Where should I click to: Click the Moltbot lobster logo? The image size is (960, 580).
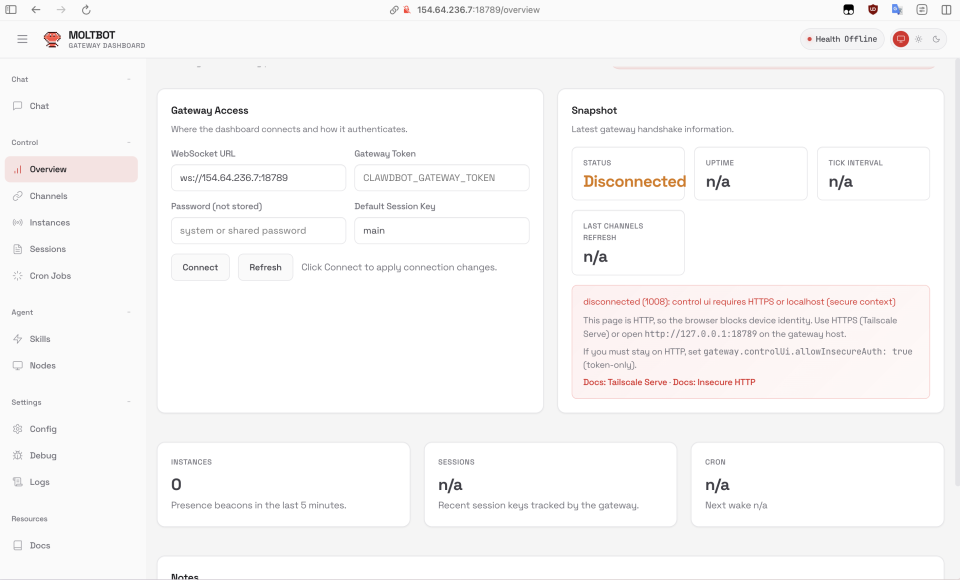tap(52, 39)
